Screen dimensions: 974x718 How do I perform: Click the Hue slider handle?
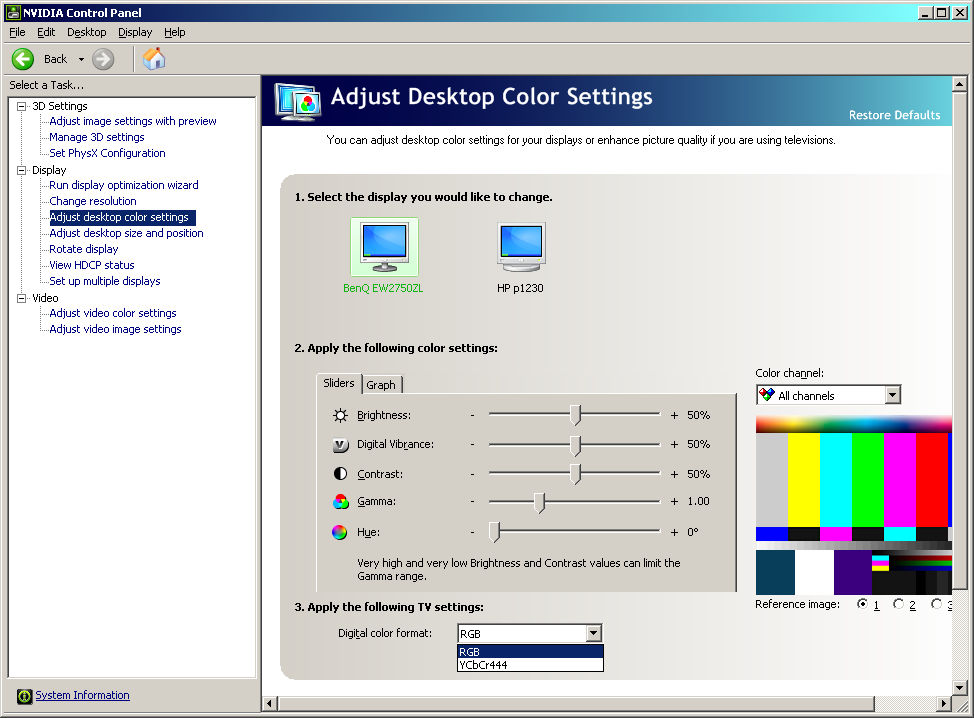[x=494, y=532]
